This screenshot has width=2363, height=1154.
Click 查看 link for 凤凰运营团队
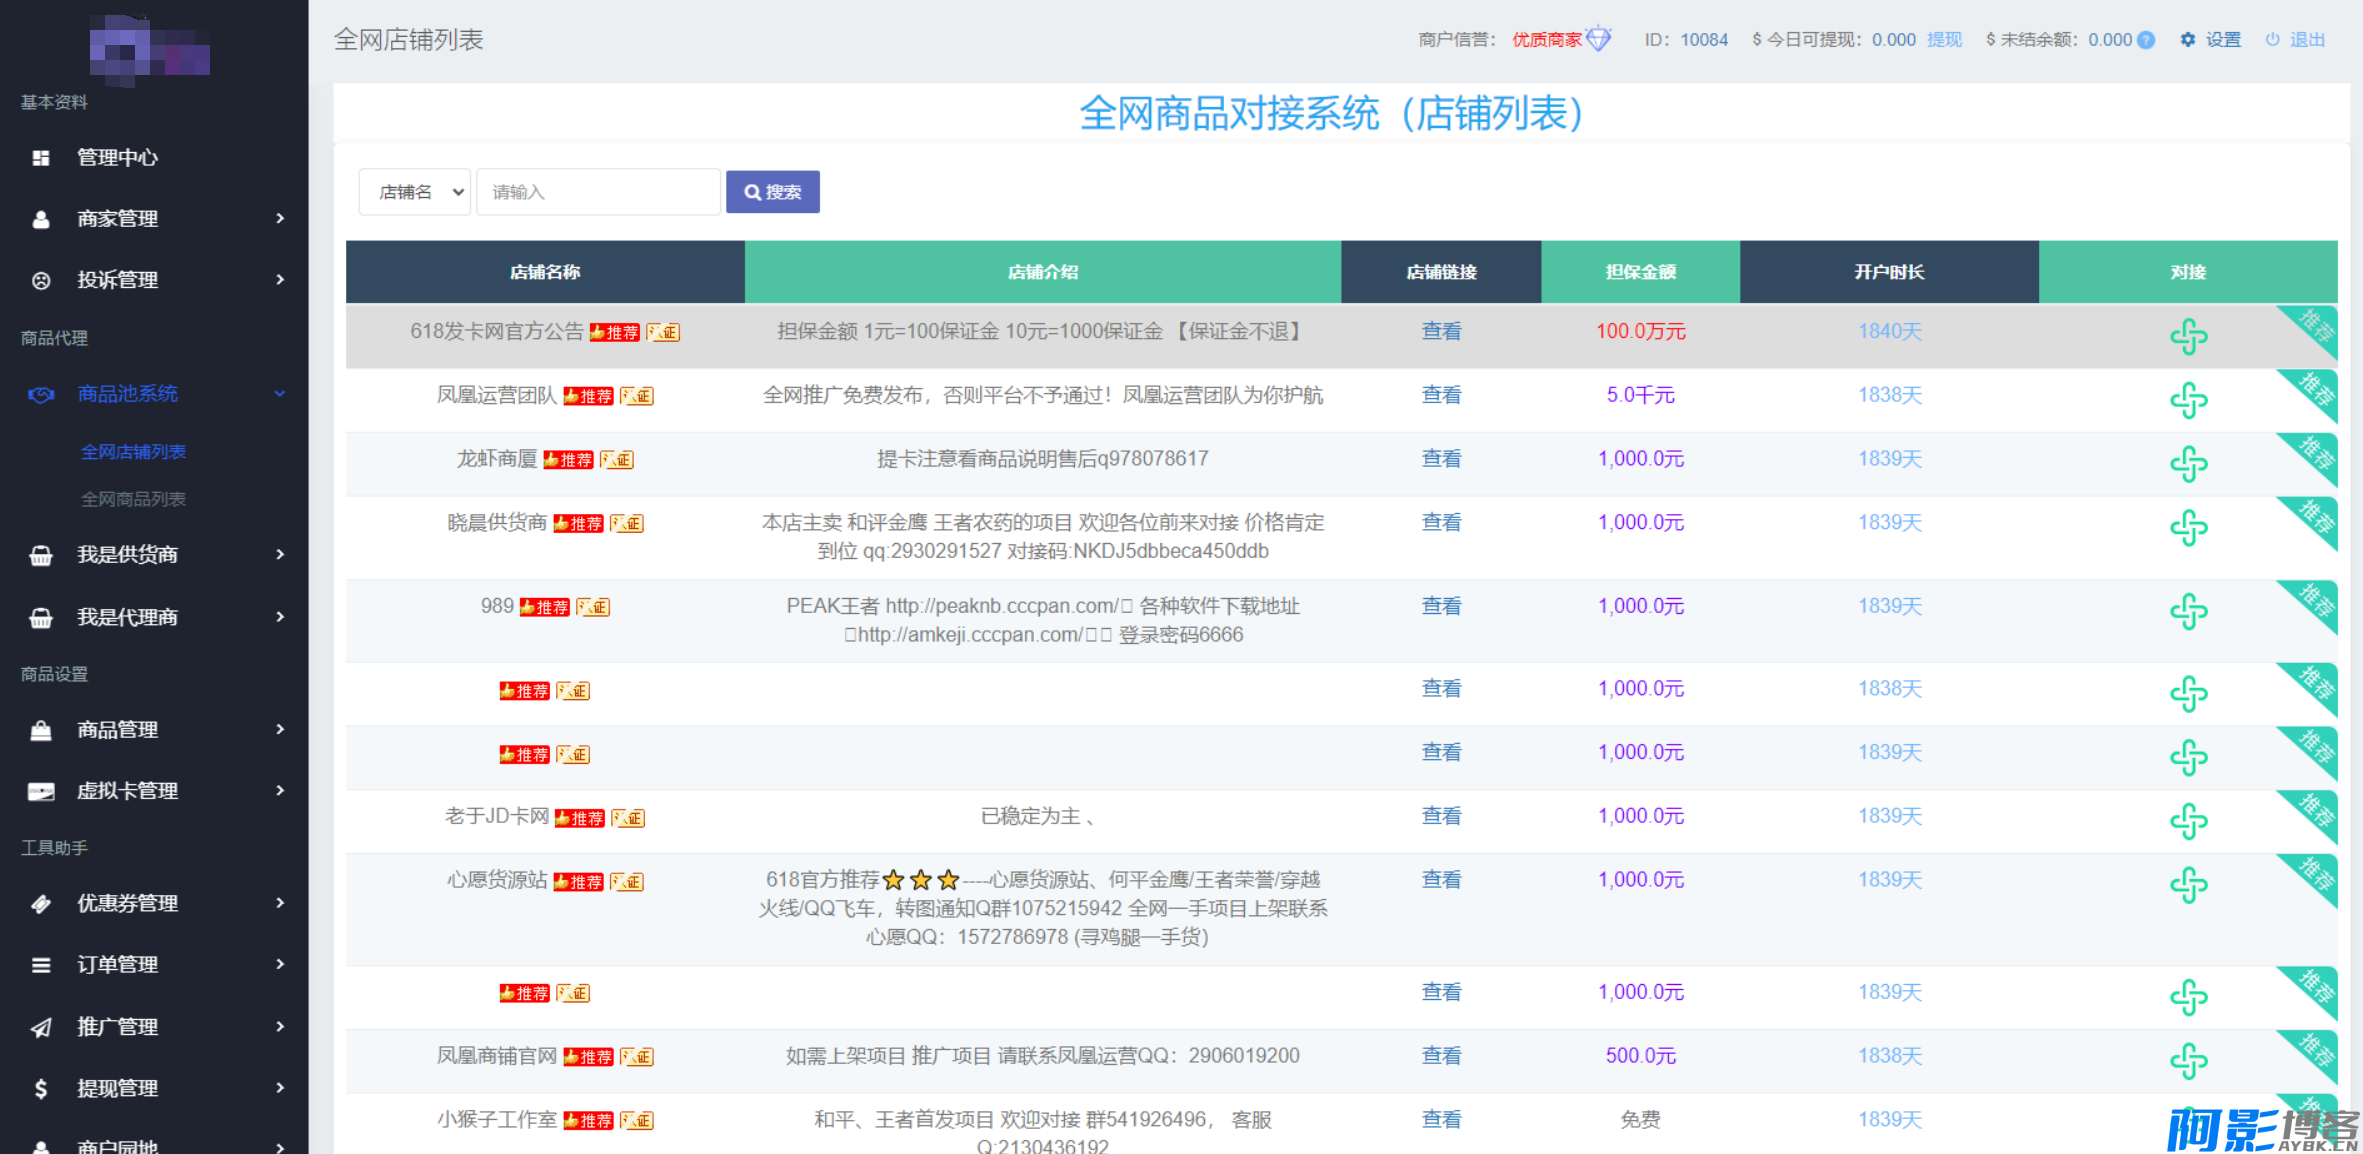coord(1440,395)
